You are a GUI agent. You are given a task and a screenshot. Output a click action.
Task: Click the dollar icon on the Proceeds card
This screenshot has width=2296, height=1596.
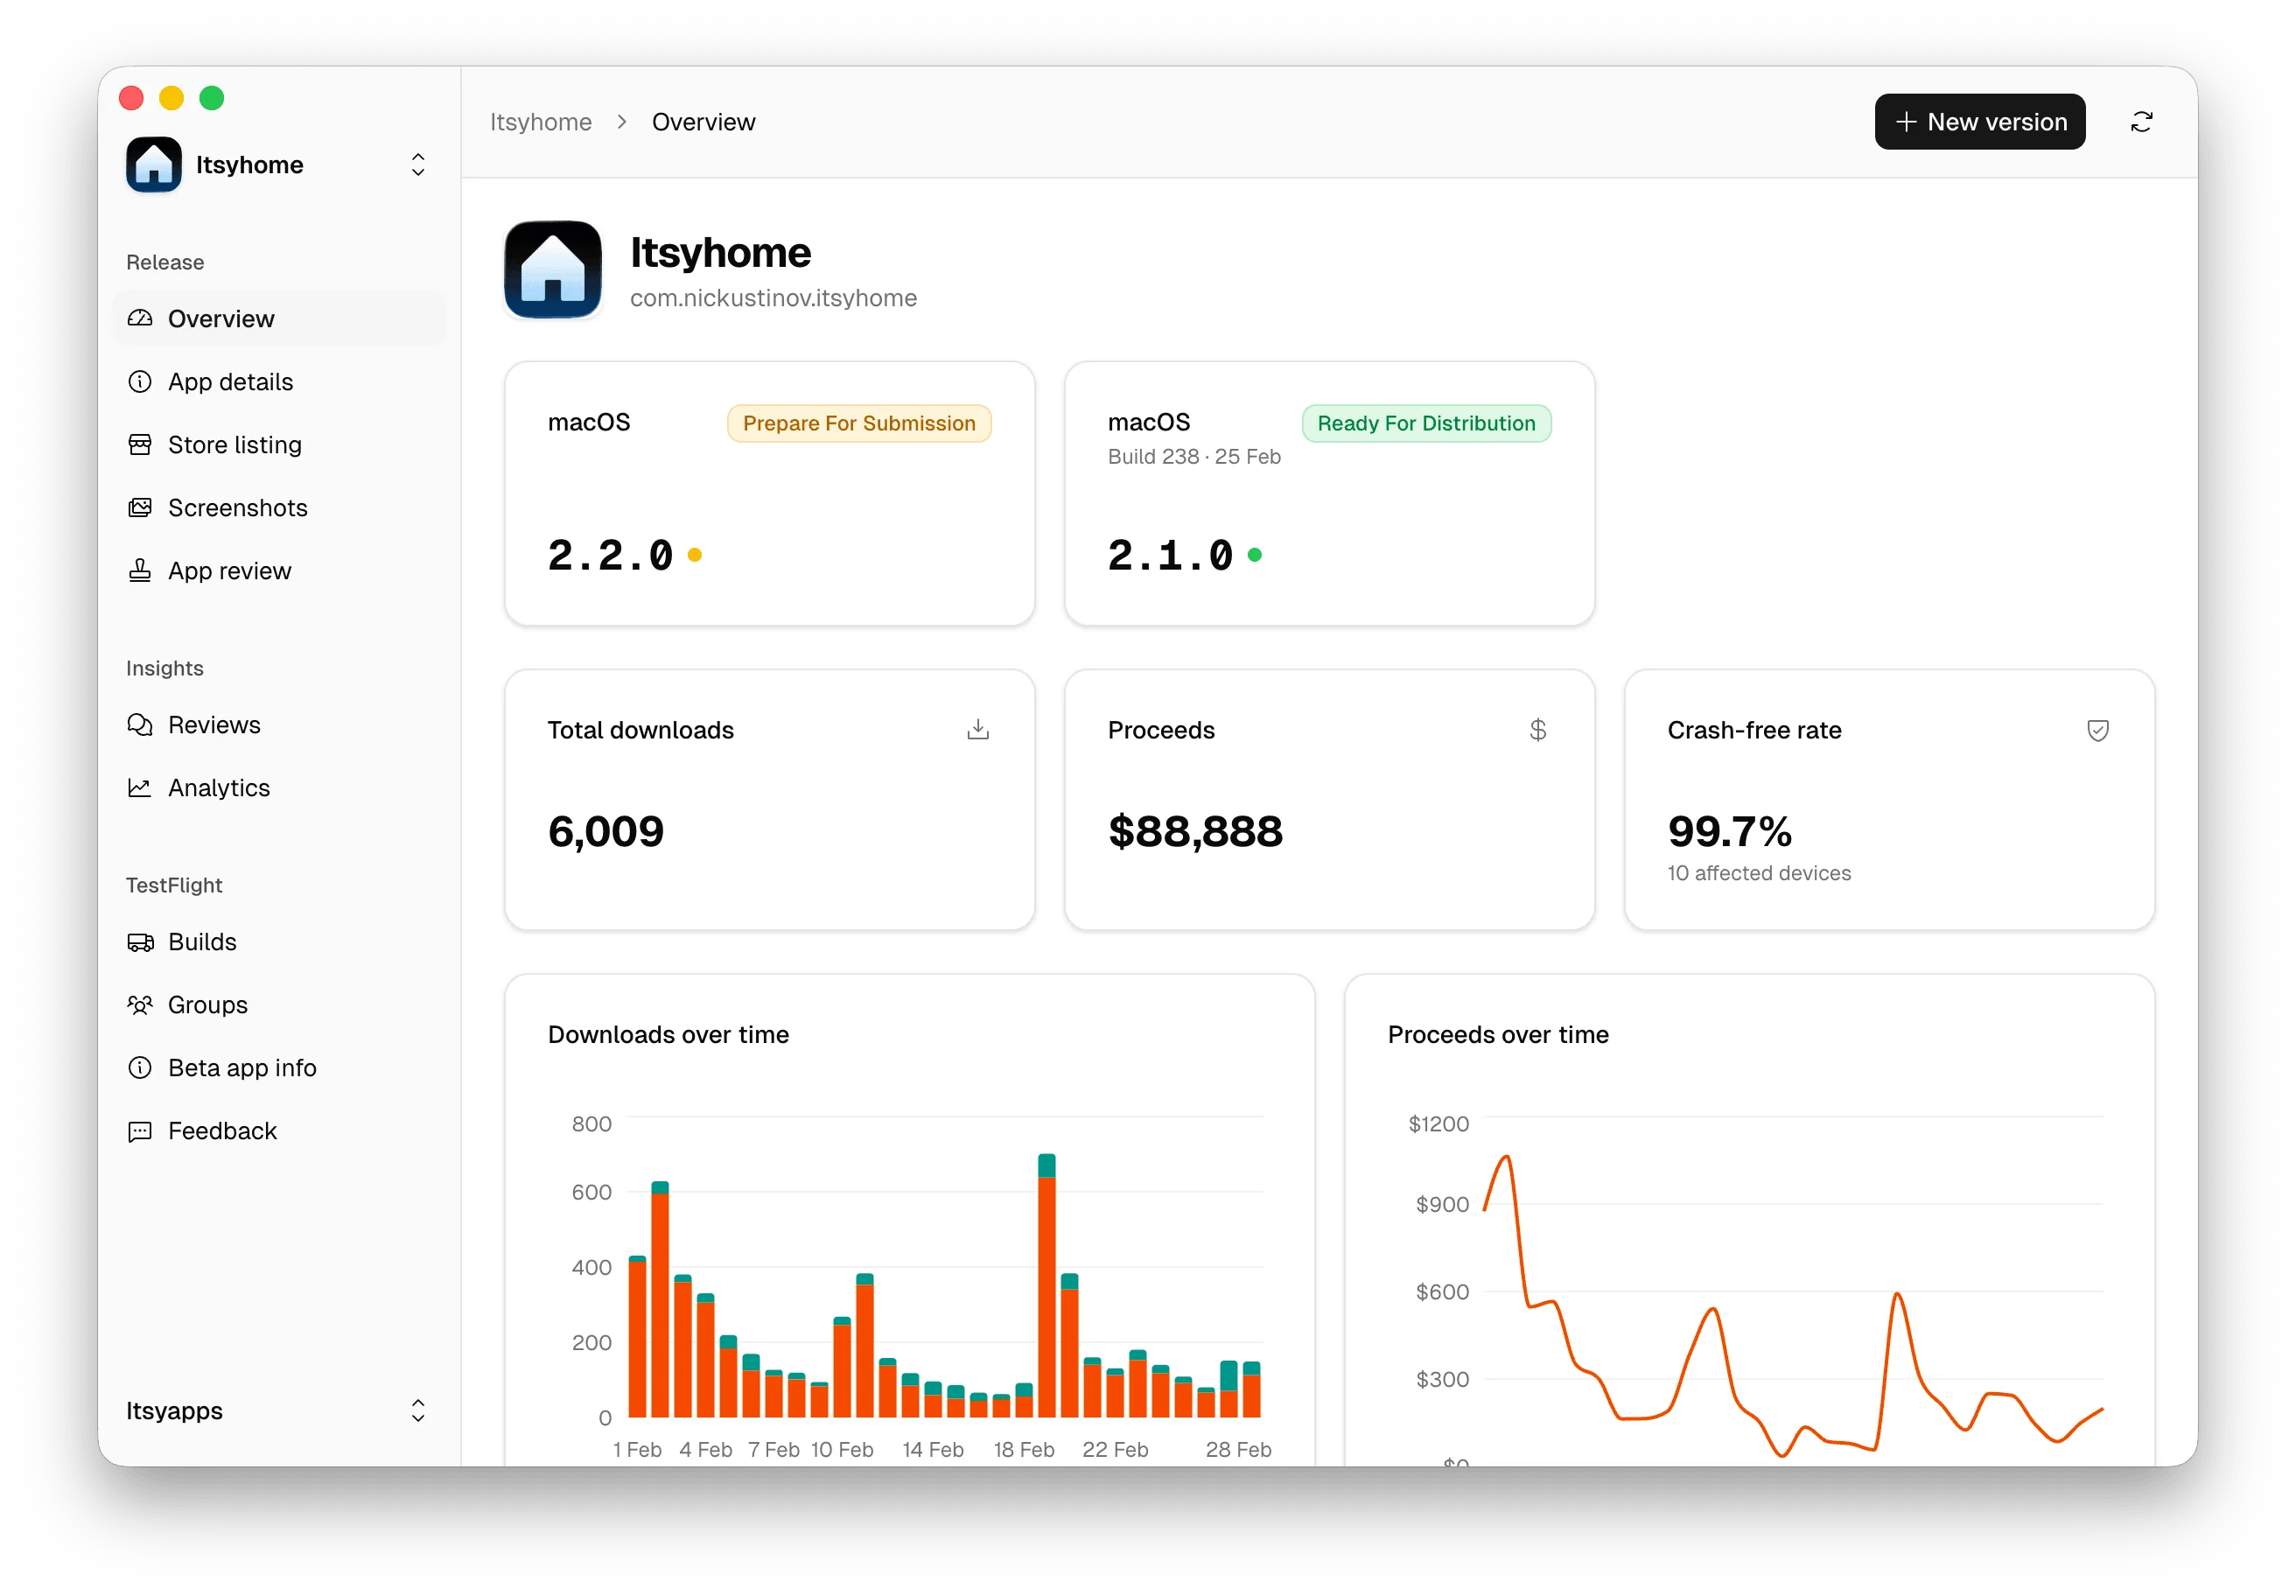pyautogui.click(x=1539, y=729)
